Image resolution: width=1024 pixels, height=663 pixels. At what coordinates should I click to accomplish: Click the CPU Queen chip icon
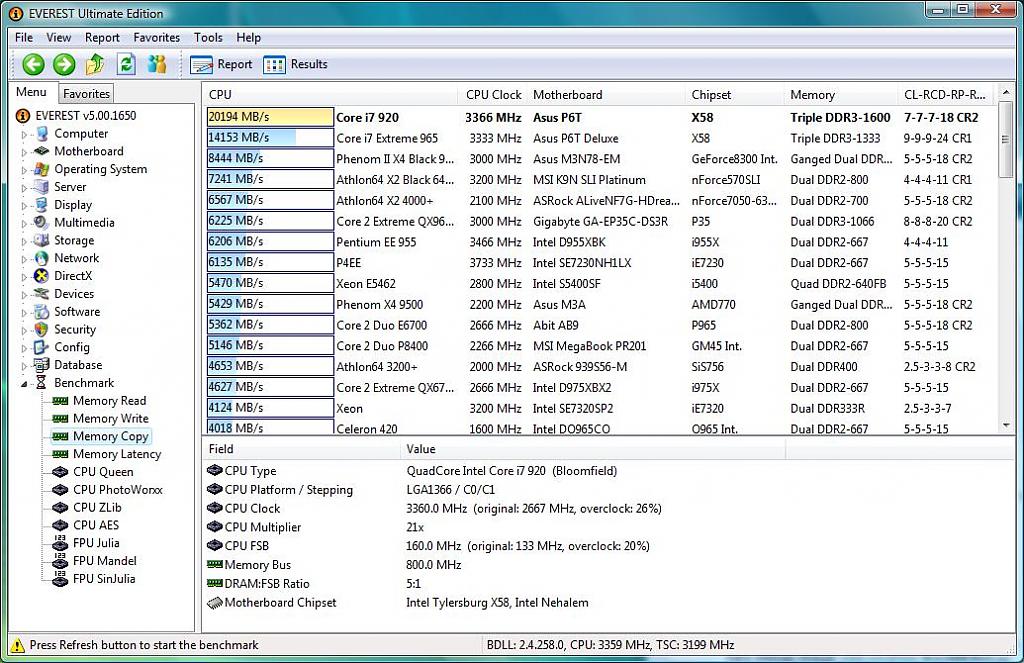60,472
